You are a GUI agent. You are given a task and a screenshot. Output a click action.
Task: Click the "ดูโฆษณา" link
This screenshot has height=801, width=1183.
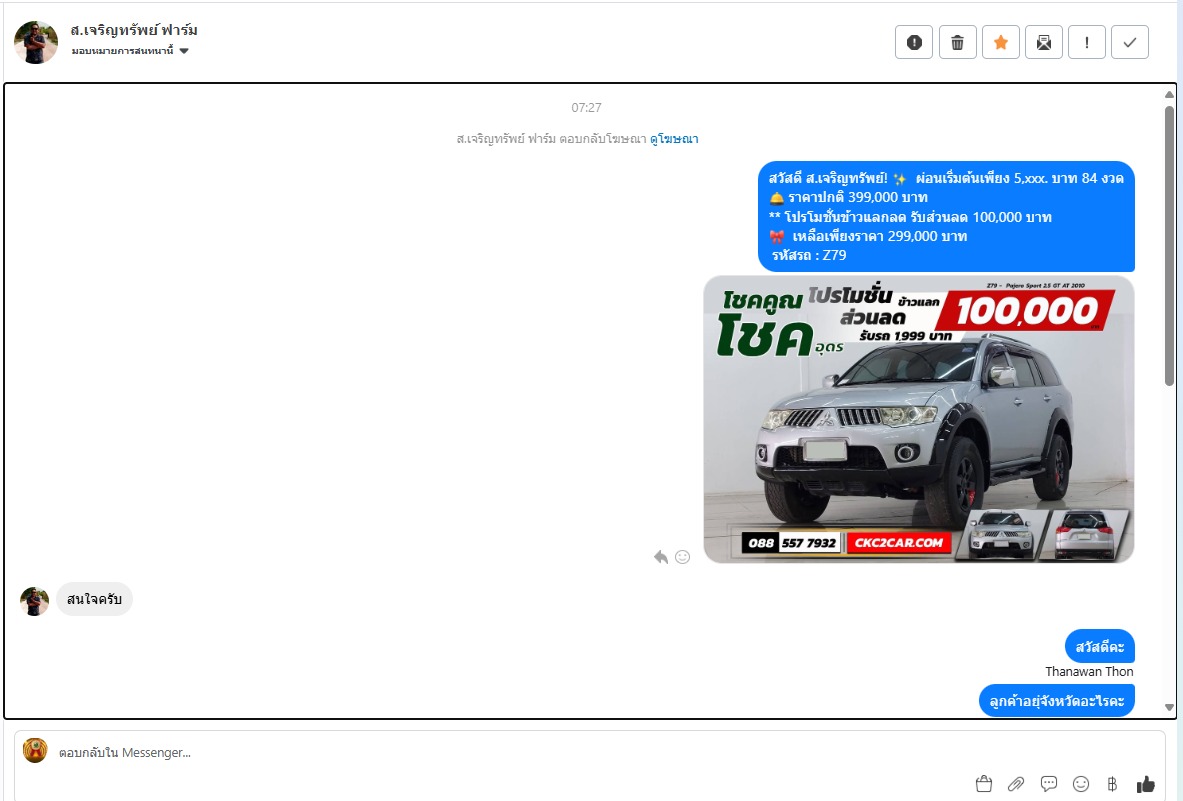(x=674, y=139)
